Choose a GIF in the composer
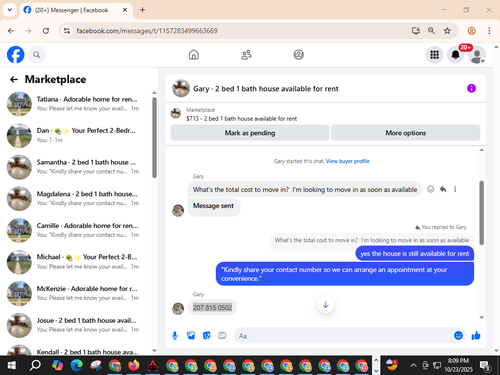The width and height of the screenshot is (500, 375). coord(222,335)
